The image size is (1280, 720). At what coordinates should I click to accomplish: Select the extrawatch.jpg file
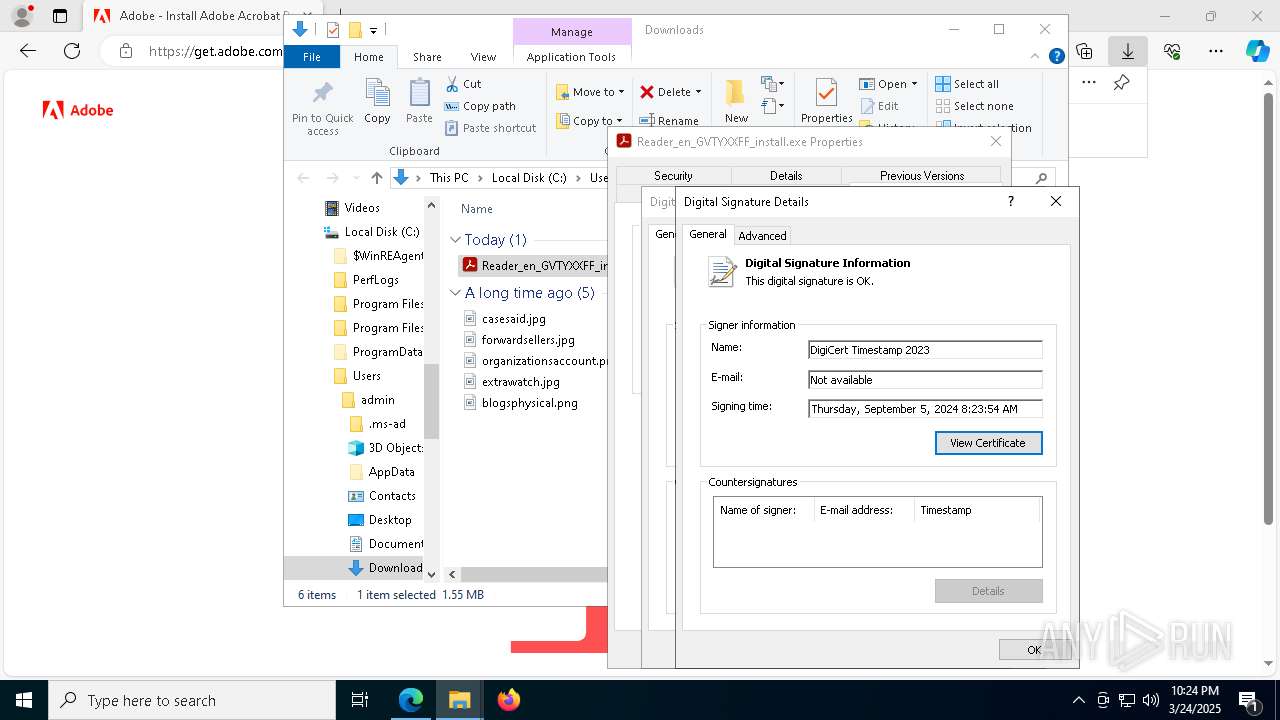click(x=512, y=382)
